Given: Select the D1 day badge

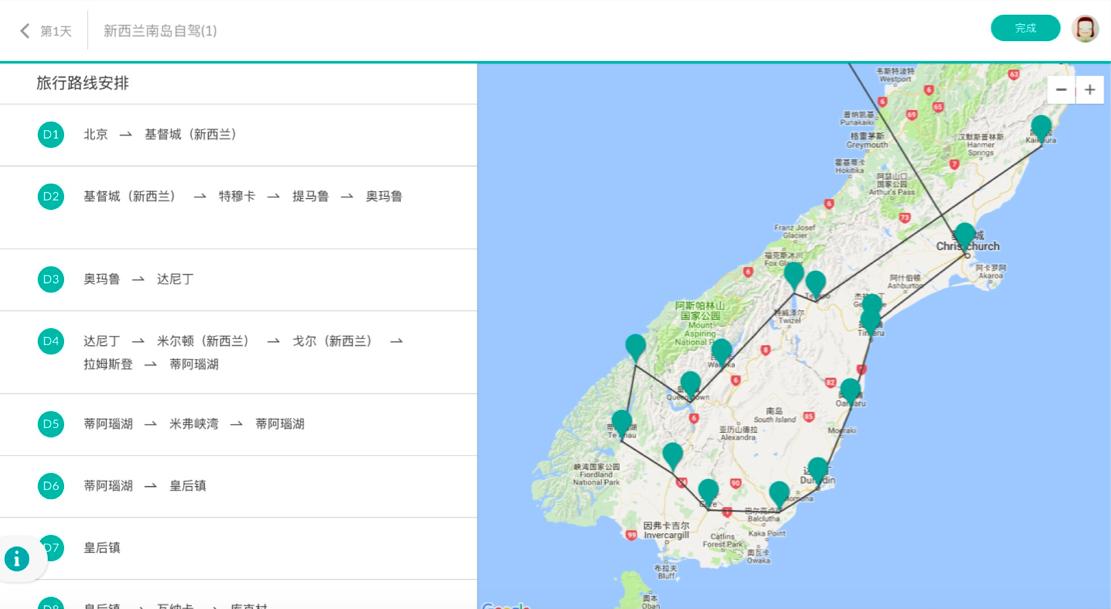Looking at the screenshot, I should tap(51, 135).
